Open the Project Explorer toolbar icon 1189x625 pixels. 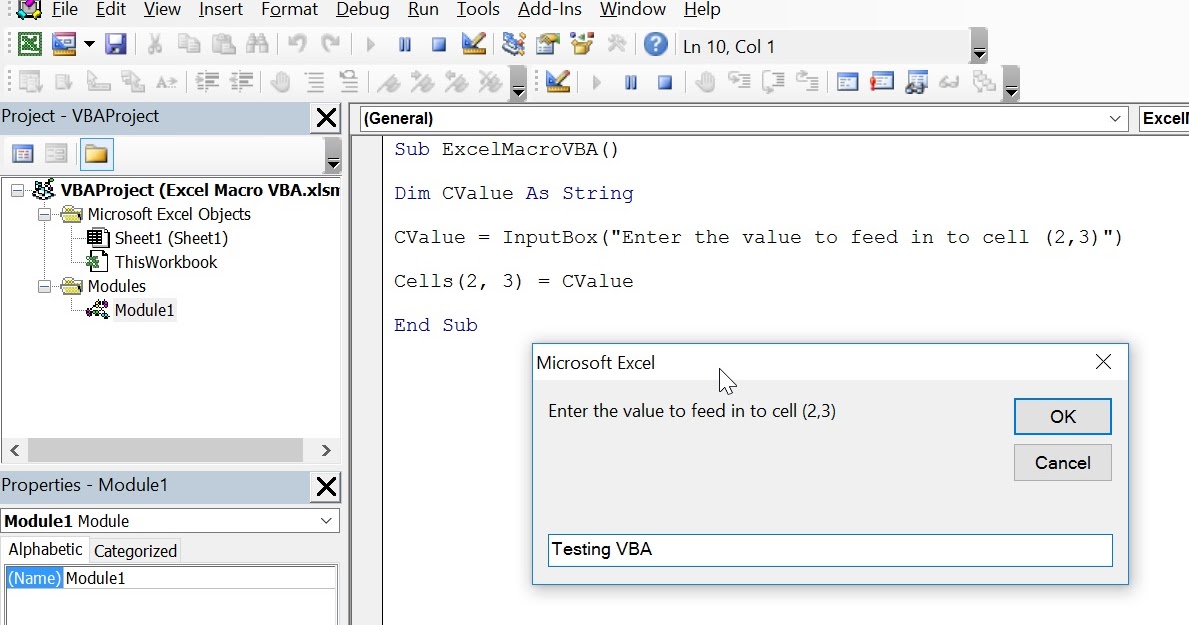pos(513,44)
